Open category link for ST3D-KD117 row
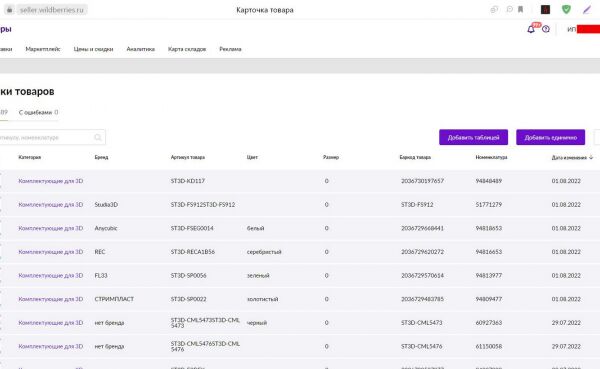The height and width of the screenshot is (369, 600). tap(51, 181)
